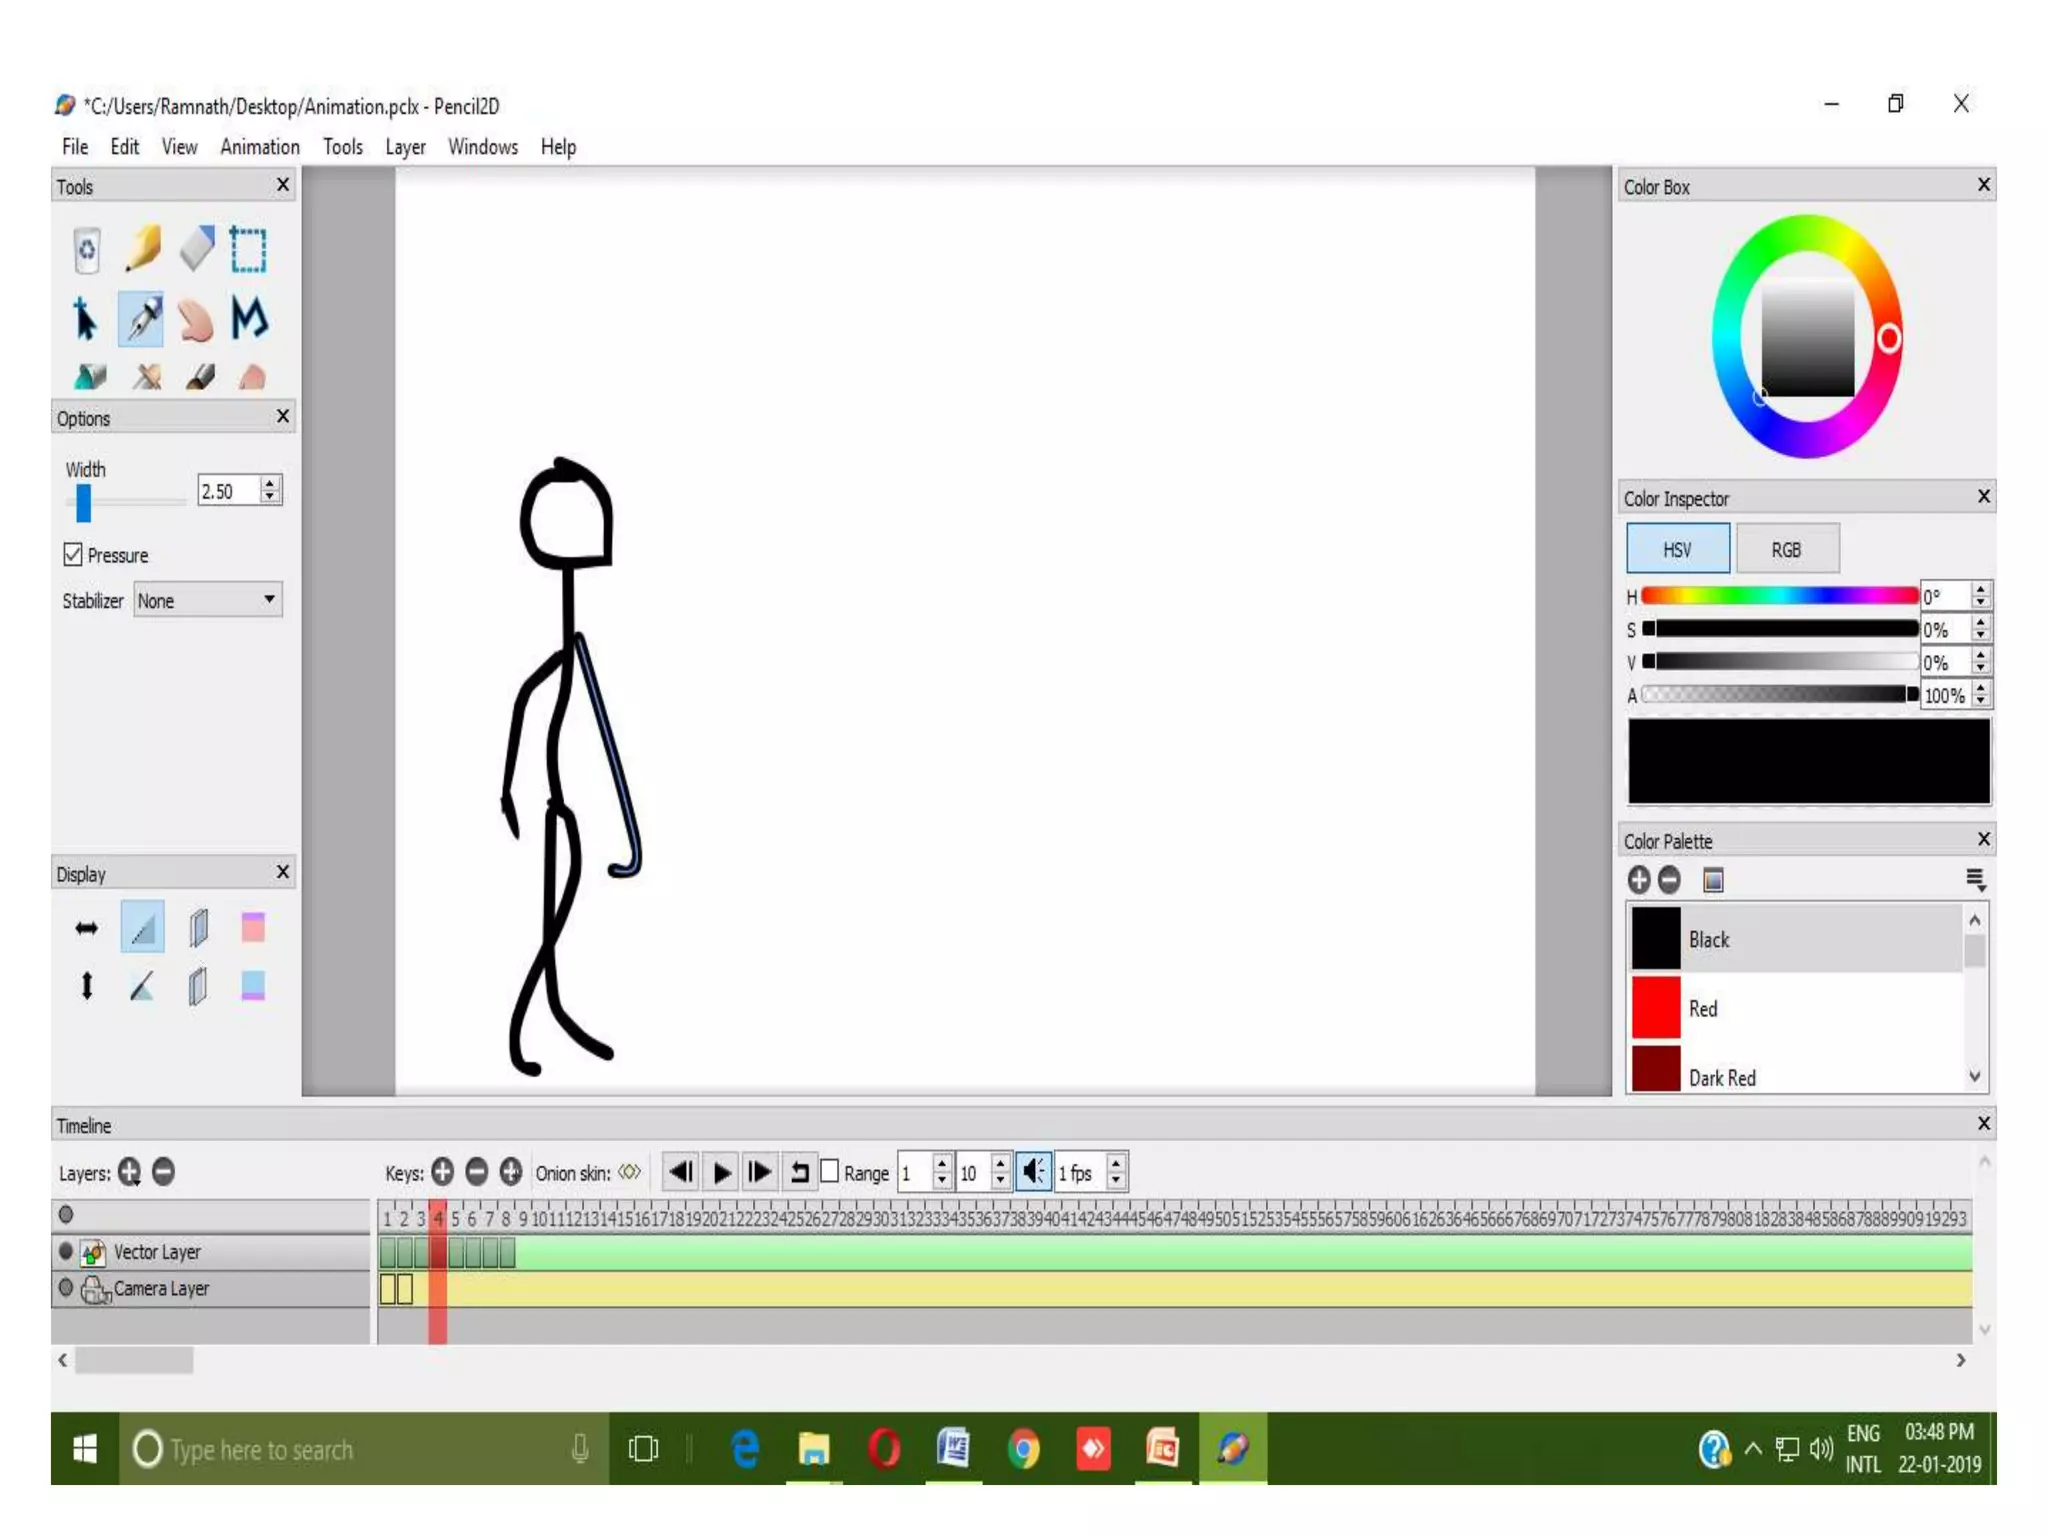Jump to the start frame
The height and width of the screenshot is (1536, 2048).
pyautogui.click(x=682, y=1171)
